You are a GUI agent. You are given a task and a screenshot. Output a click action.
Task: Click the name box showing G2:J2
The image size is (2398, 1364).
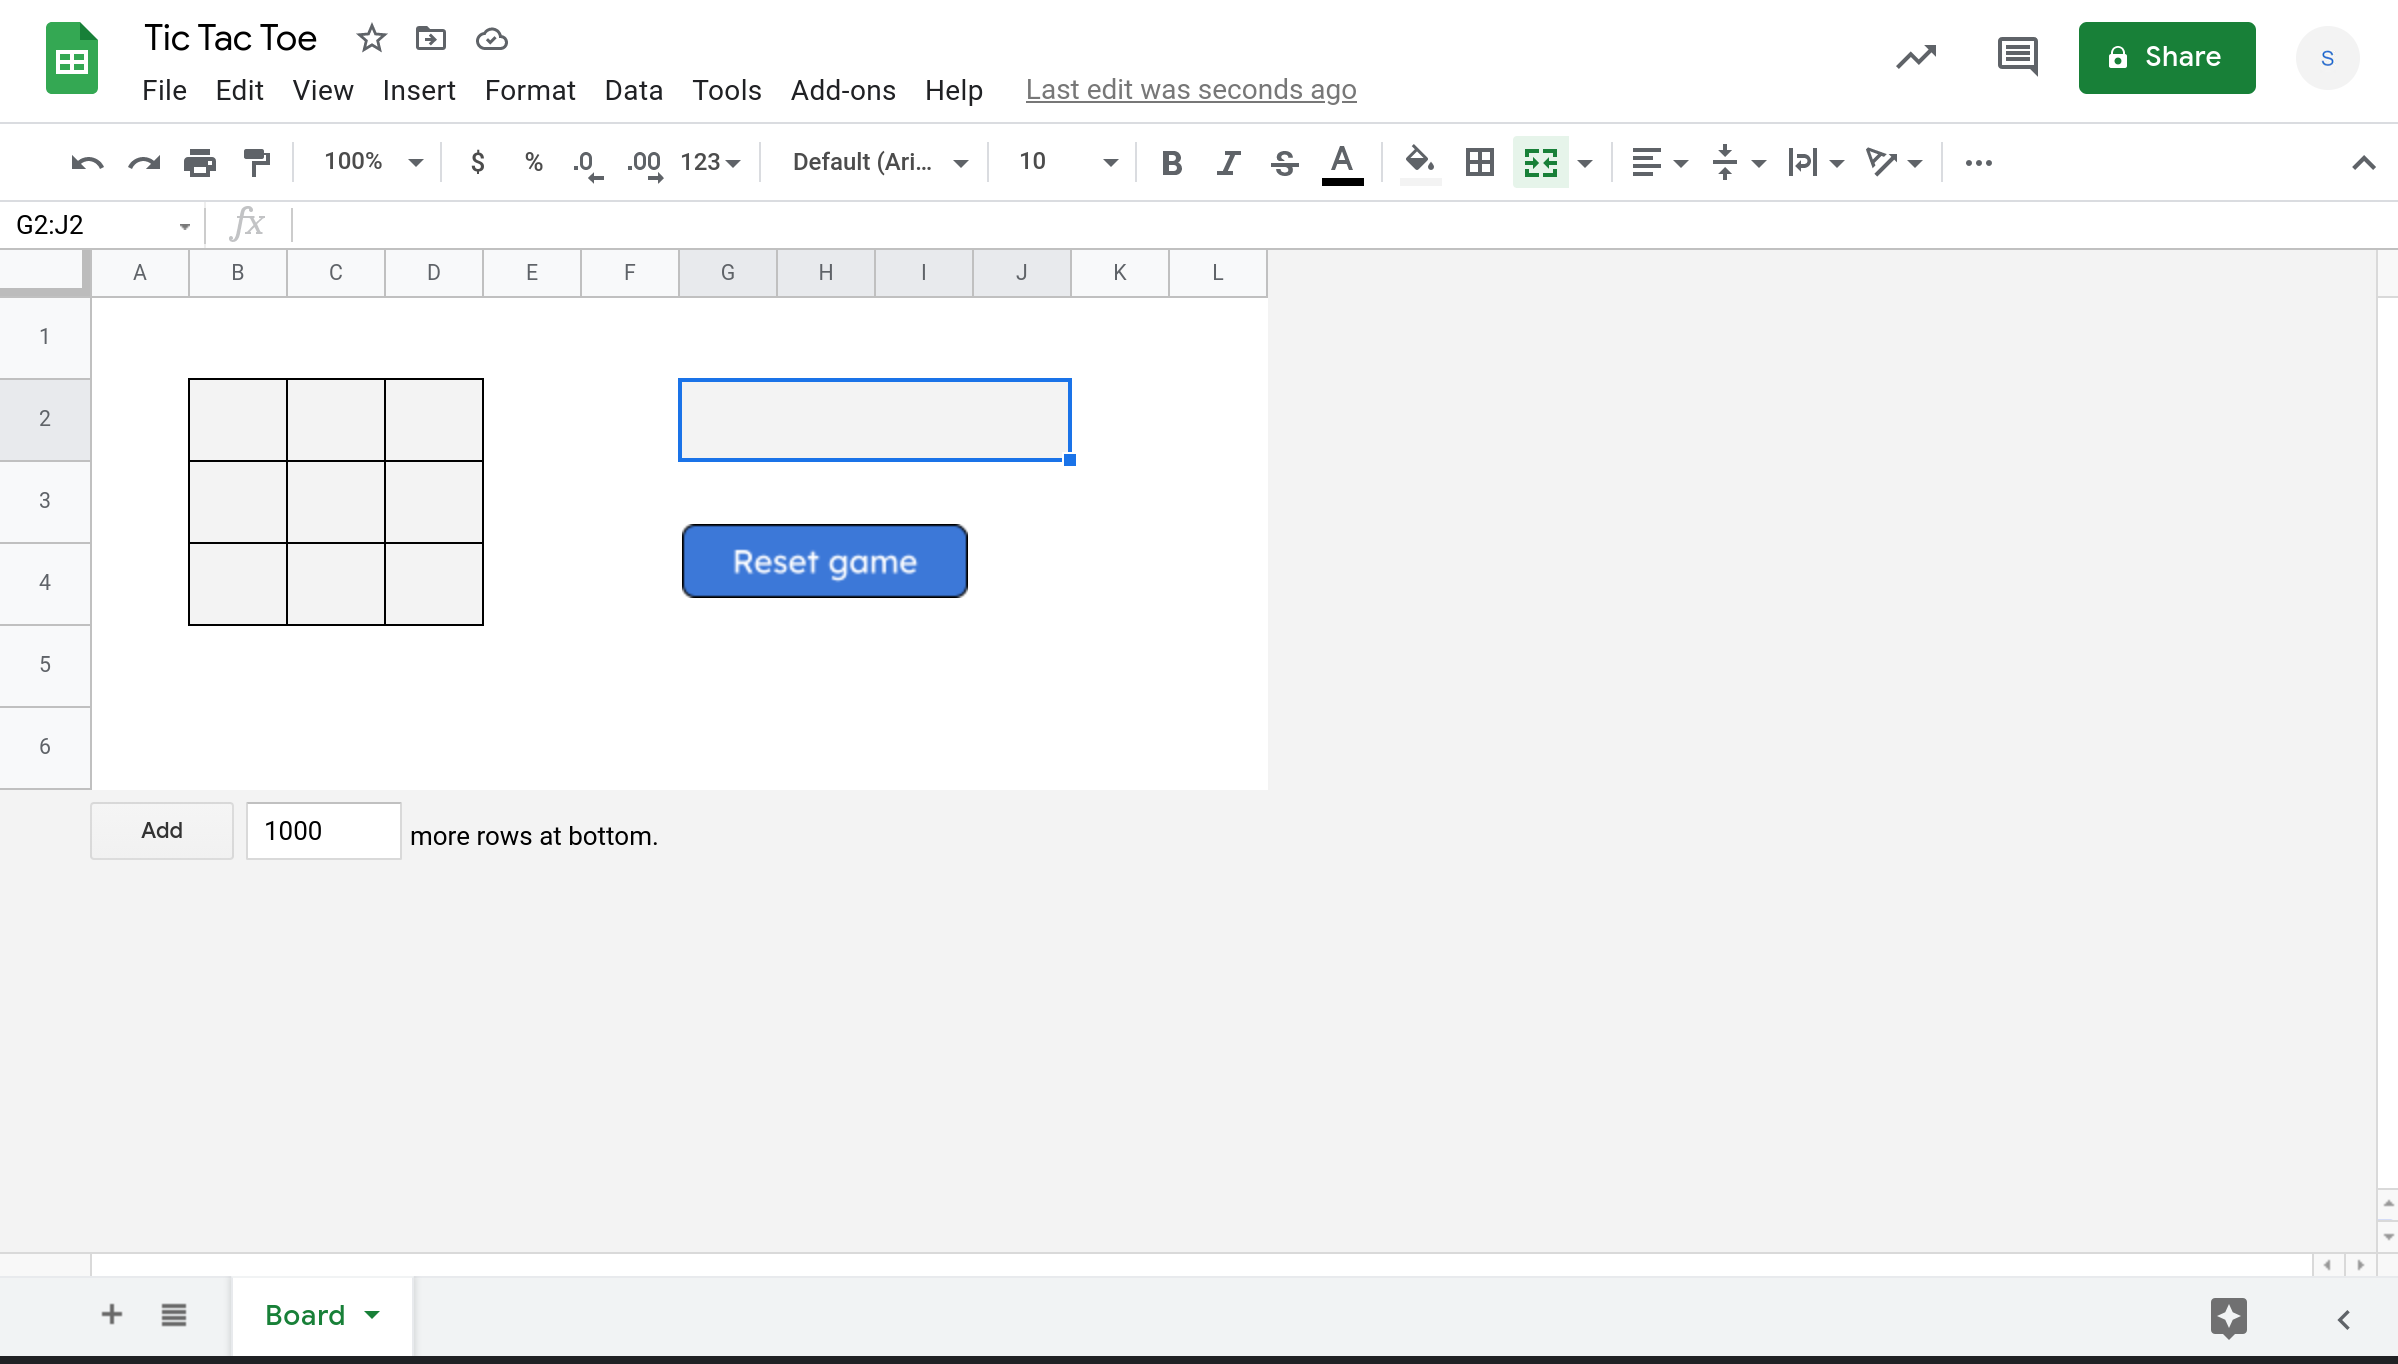101,225
